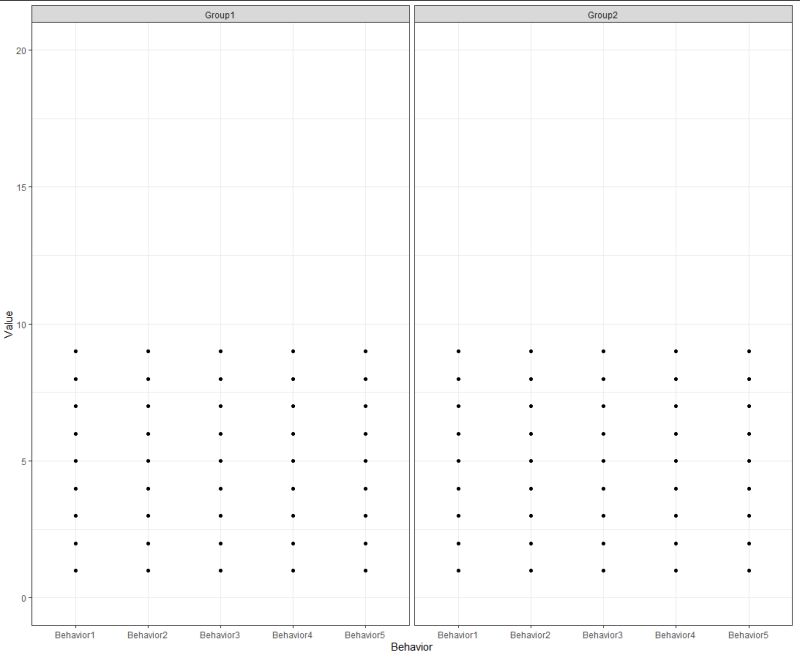
Task: Select the Behavior3 label in Group1 panel
Action: click(221, 633)
